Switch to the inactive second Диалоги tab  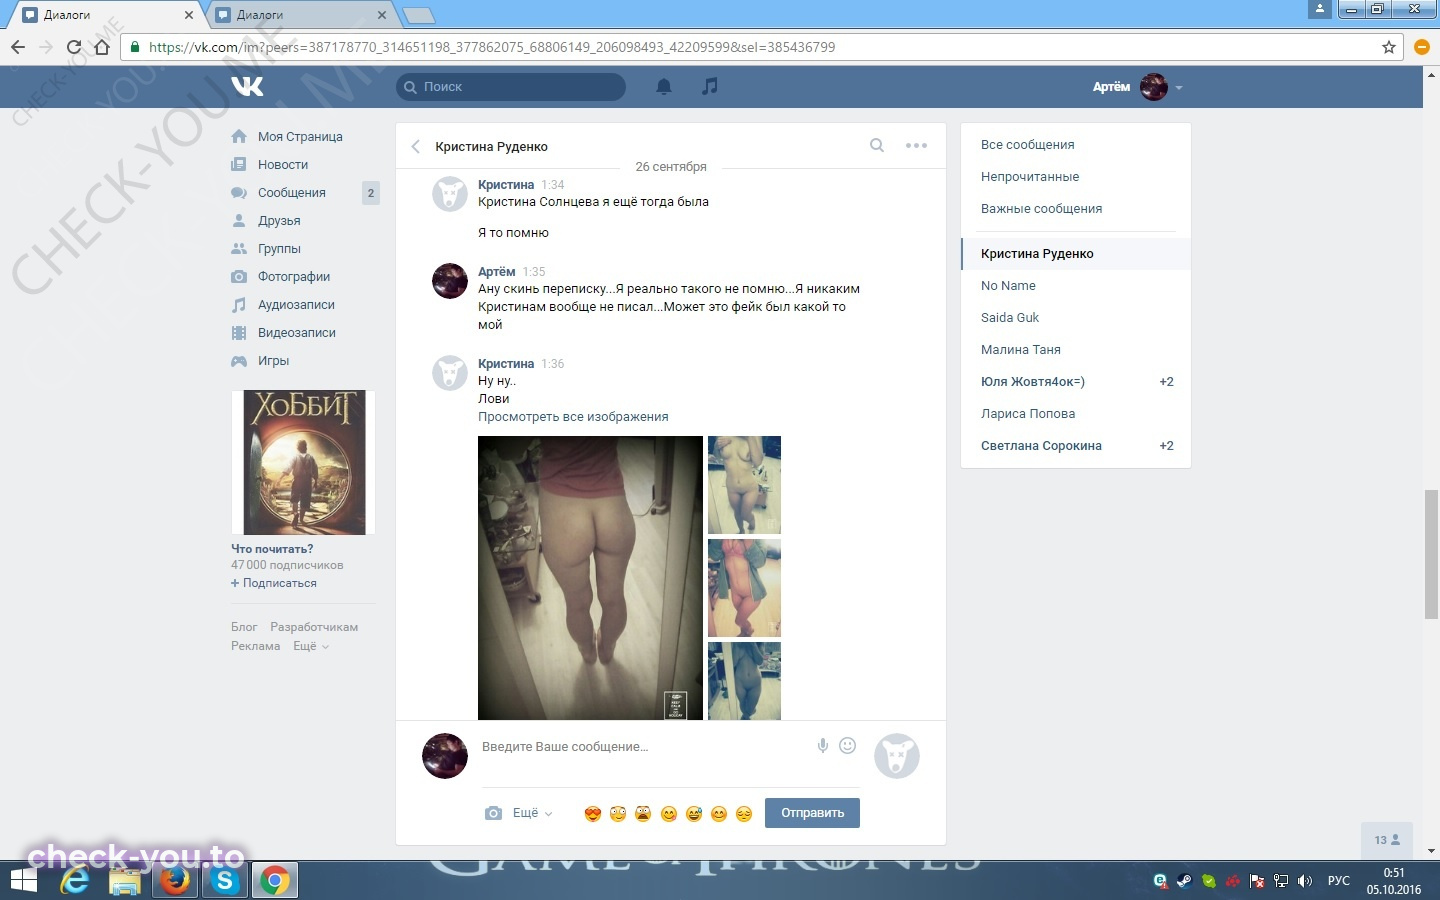tap(300, 15)
